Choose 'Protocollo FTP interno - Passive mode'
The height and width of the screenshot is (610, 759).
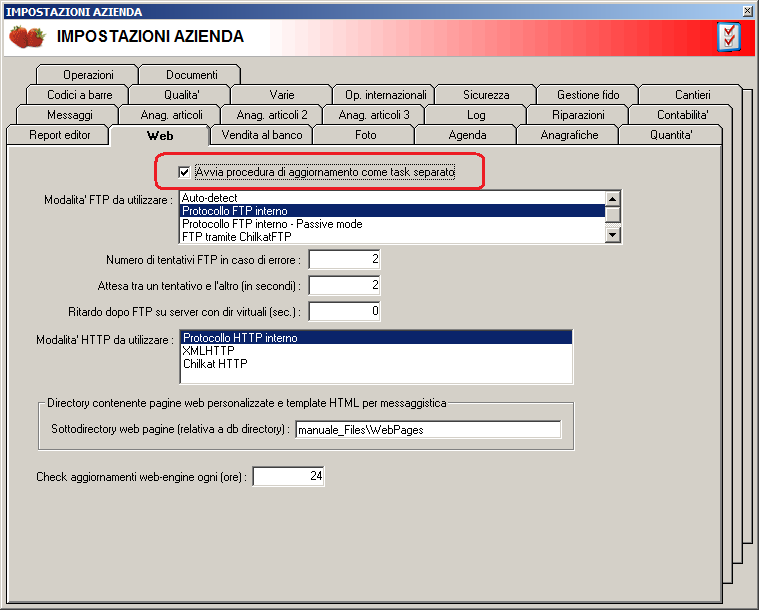tap(392, 224)
